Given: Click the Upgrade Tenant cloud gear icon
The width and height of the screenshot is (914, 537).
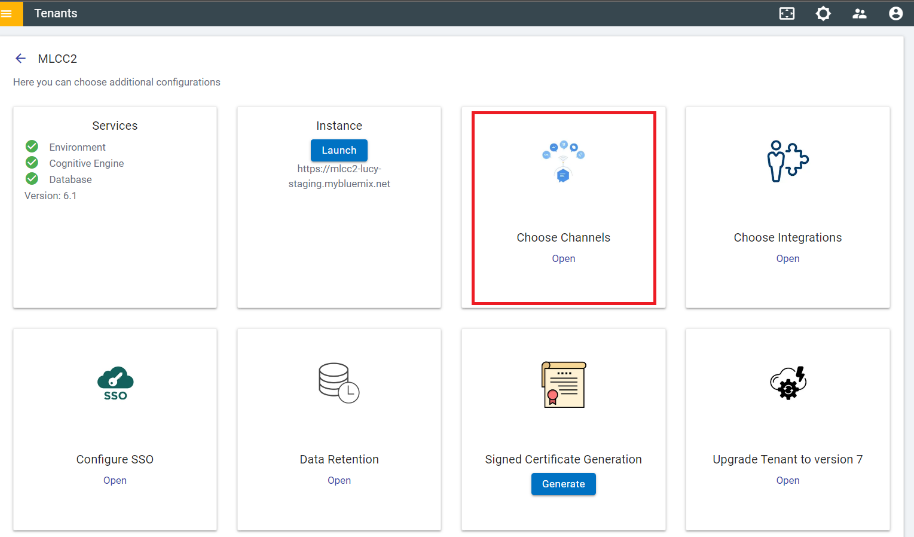Looking at the screenshot, I should pyautogui.click(x=788, y=382).
